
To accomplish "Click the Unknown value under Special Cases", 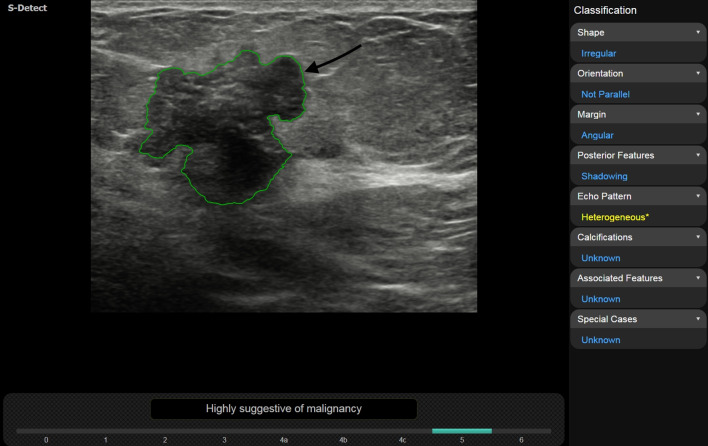I will (x=601, y=340).
